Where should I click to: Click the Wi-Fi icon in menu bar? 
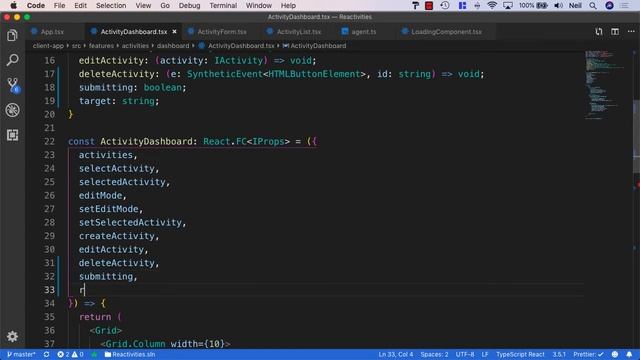click(x=492, y=5)
